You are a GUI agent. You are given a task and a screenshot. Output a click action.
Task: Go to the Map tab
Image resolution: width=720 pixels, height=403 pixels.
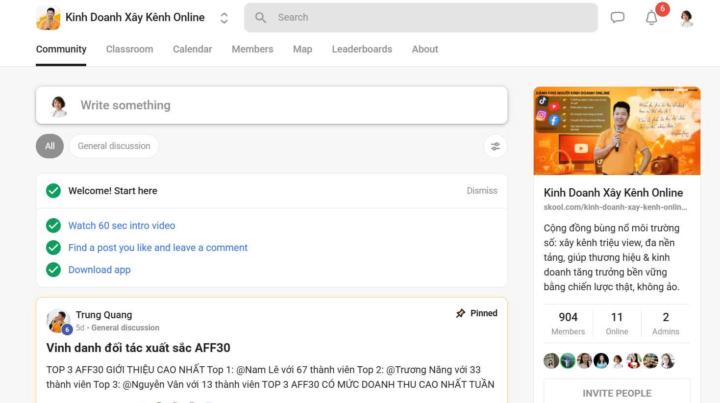click(303, 49)
